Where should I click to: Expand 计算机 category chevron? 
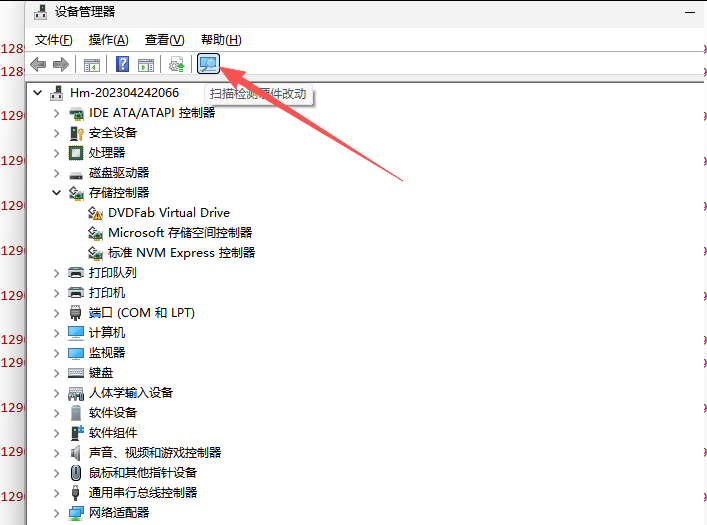[x=56, y=333]
